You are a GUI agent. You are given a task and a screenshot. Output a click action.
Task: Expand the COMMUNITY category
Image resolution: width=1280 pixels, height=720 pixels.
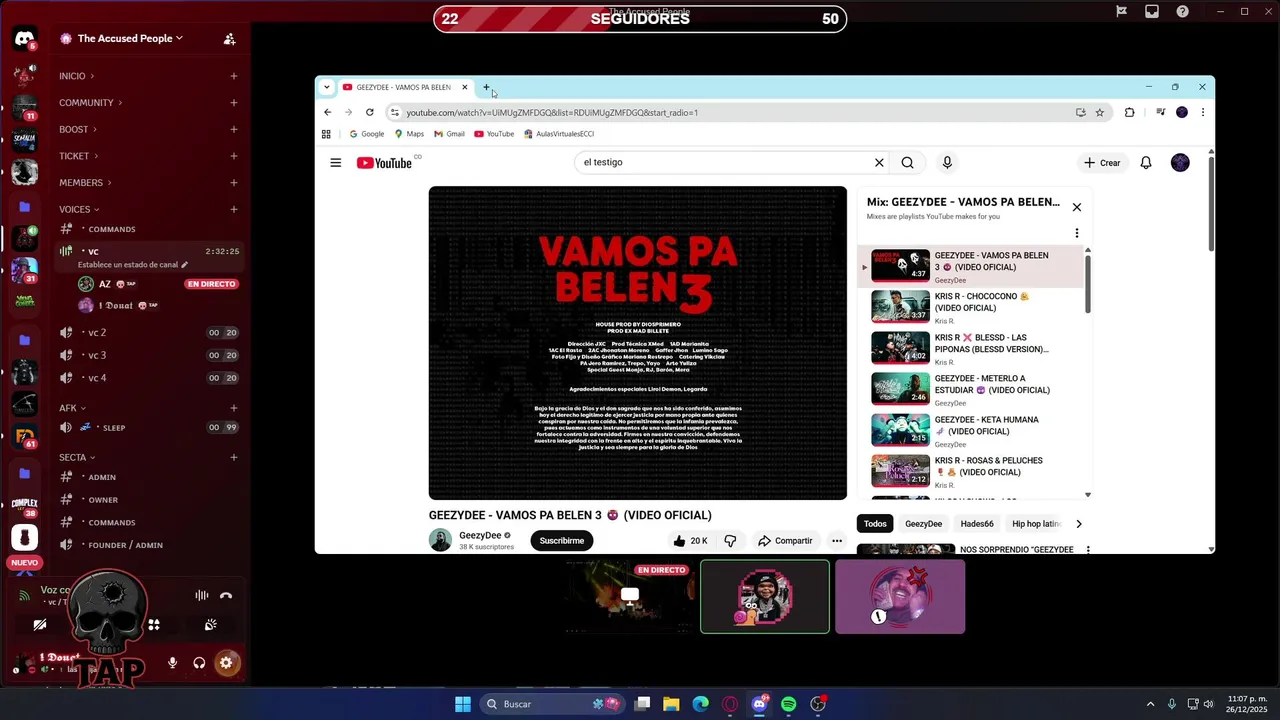point(90,102)
